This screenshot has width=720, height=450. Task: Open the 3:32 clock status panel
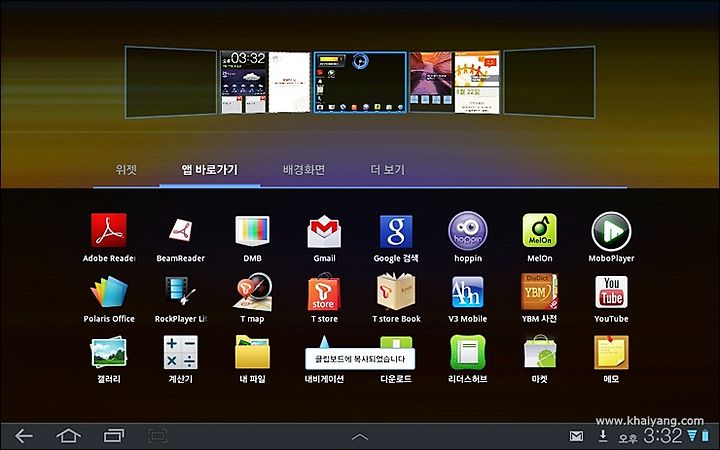pyautogui.click(x=663, y=435)
